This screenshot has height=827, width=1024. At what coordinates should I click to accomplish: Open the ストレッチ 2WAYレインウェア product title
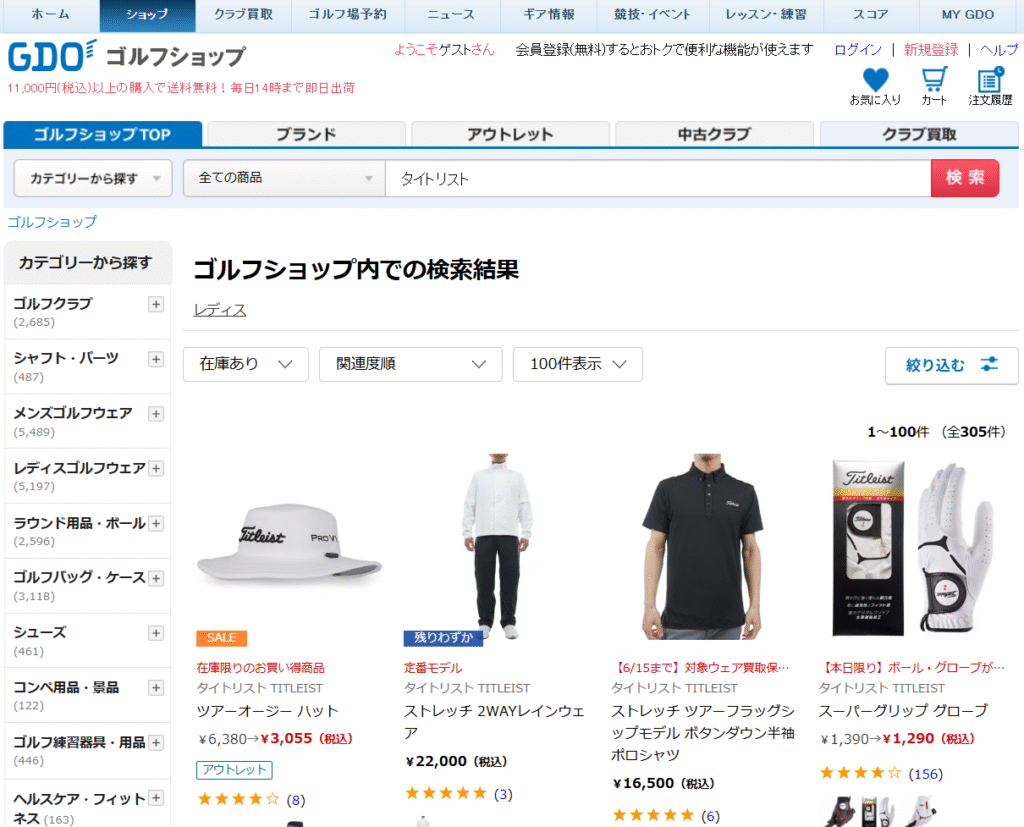pos(494,722)
